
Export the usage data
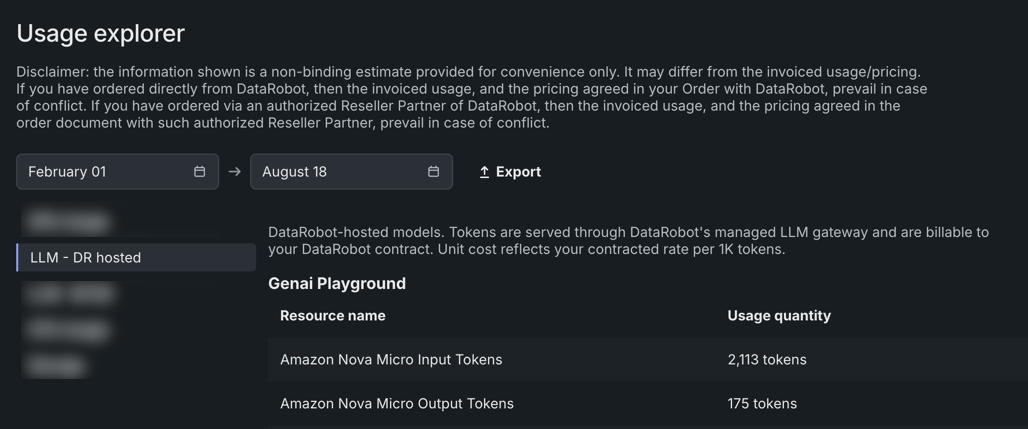pyautogui.click(x=510, y=172)
